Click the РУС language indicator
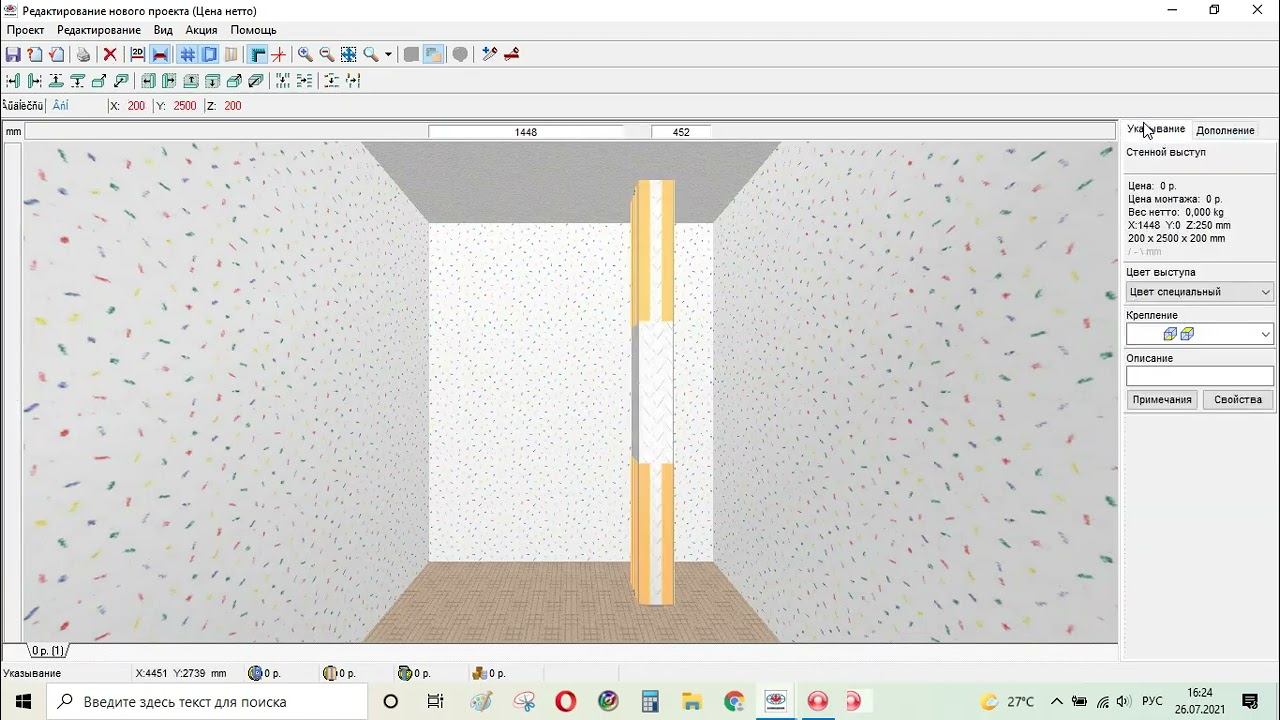The image size is (1280, 720). [1152, 701]
